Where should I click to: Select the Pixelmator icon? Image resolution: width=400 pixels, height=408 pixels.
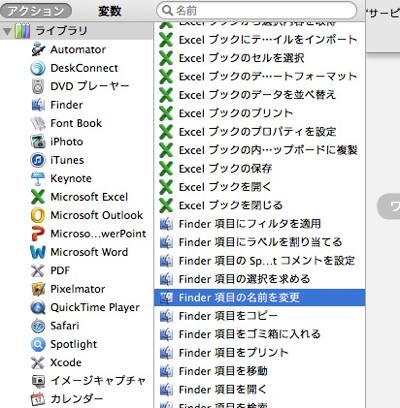click(38, 289)
